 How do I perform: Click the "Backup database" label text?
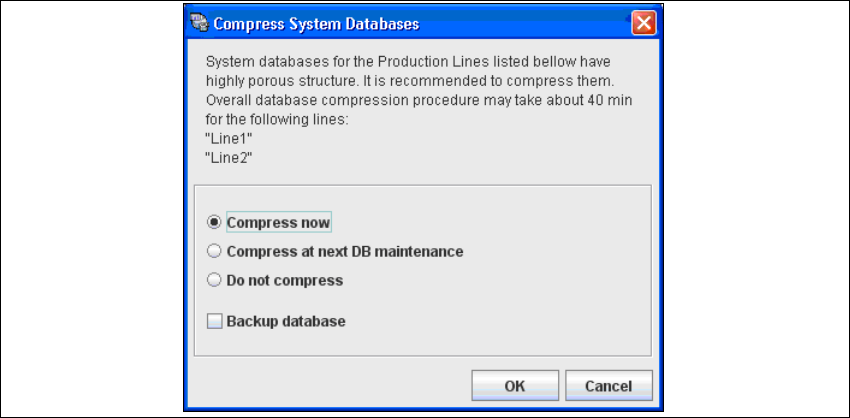pos(286,321)
